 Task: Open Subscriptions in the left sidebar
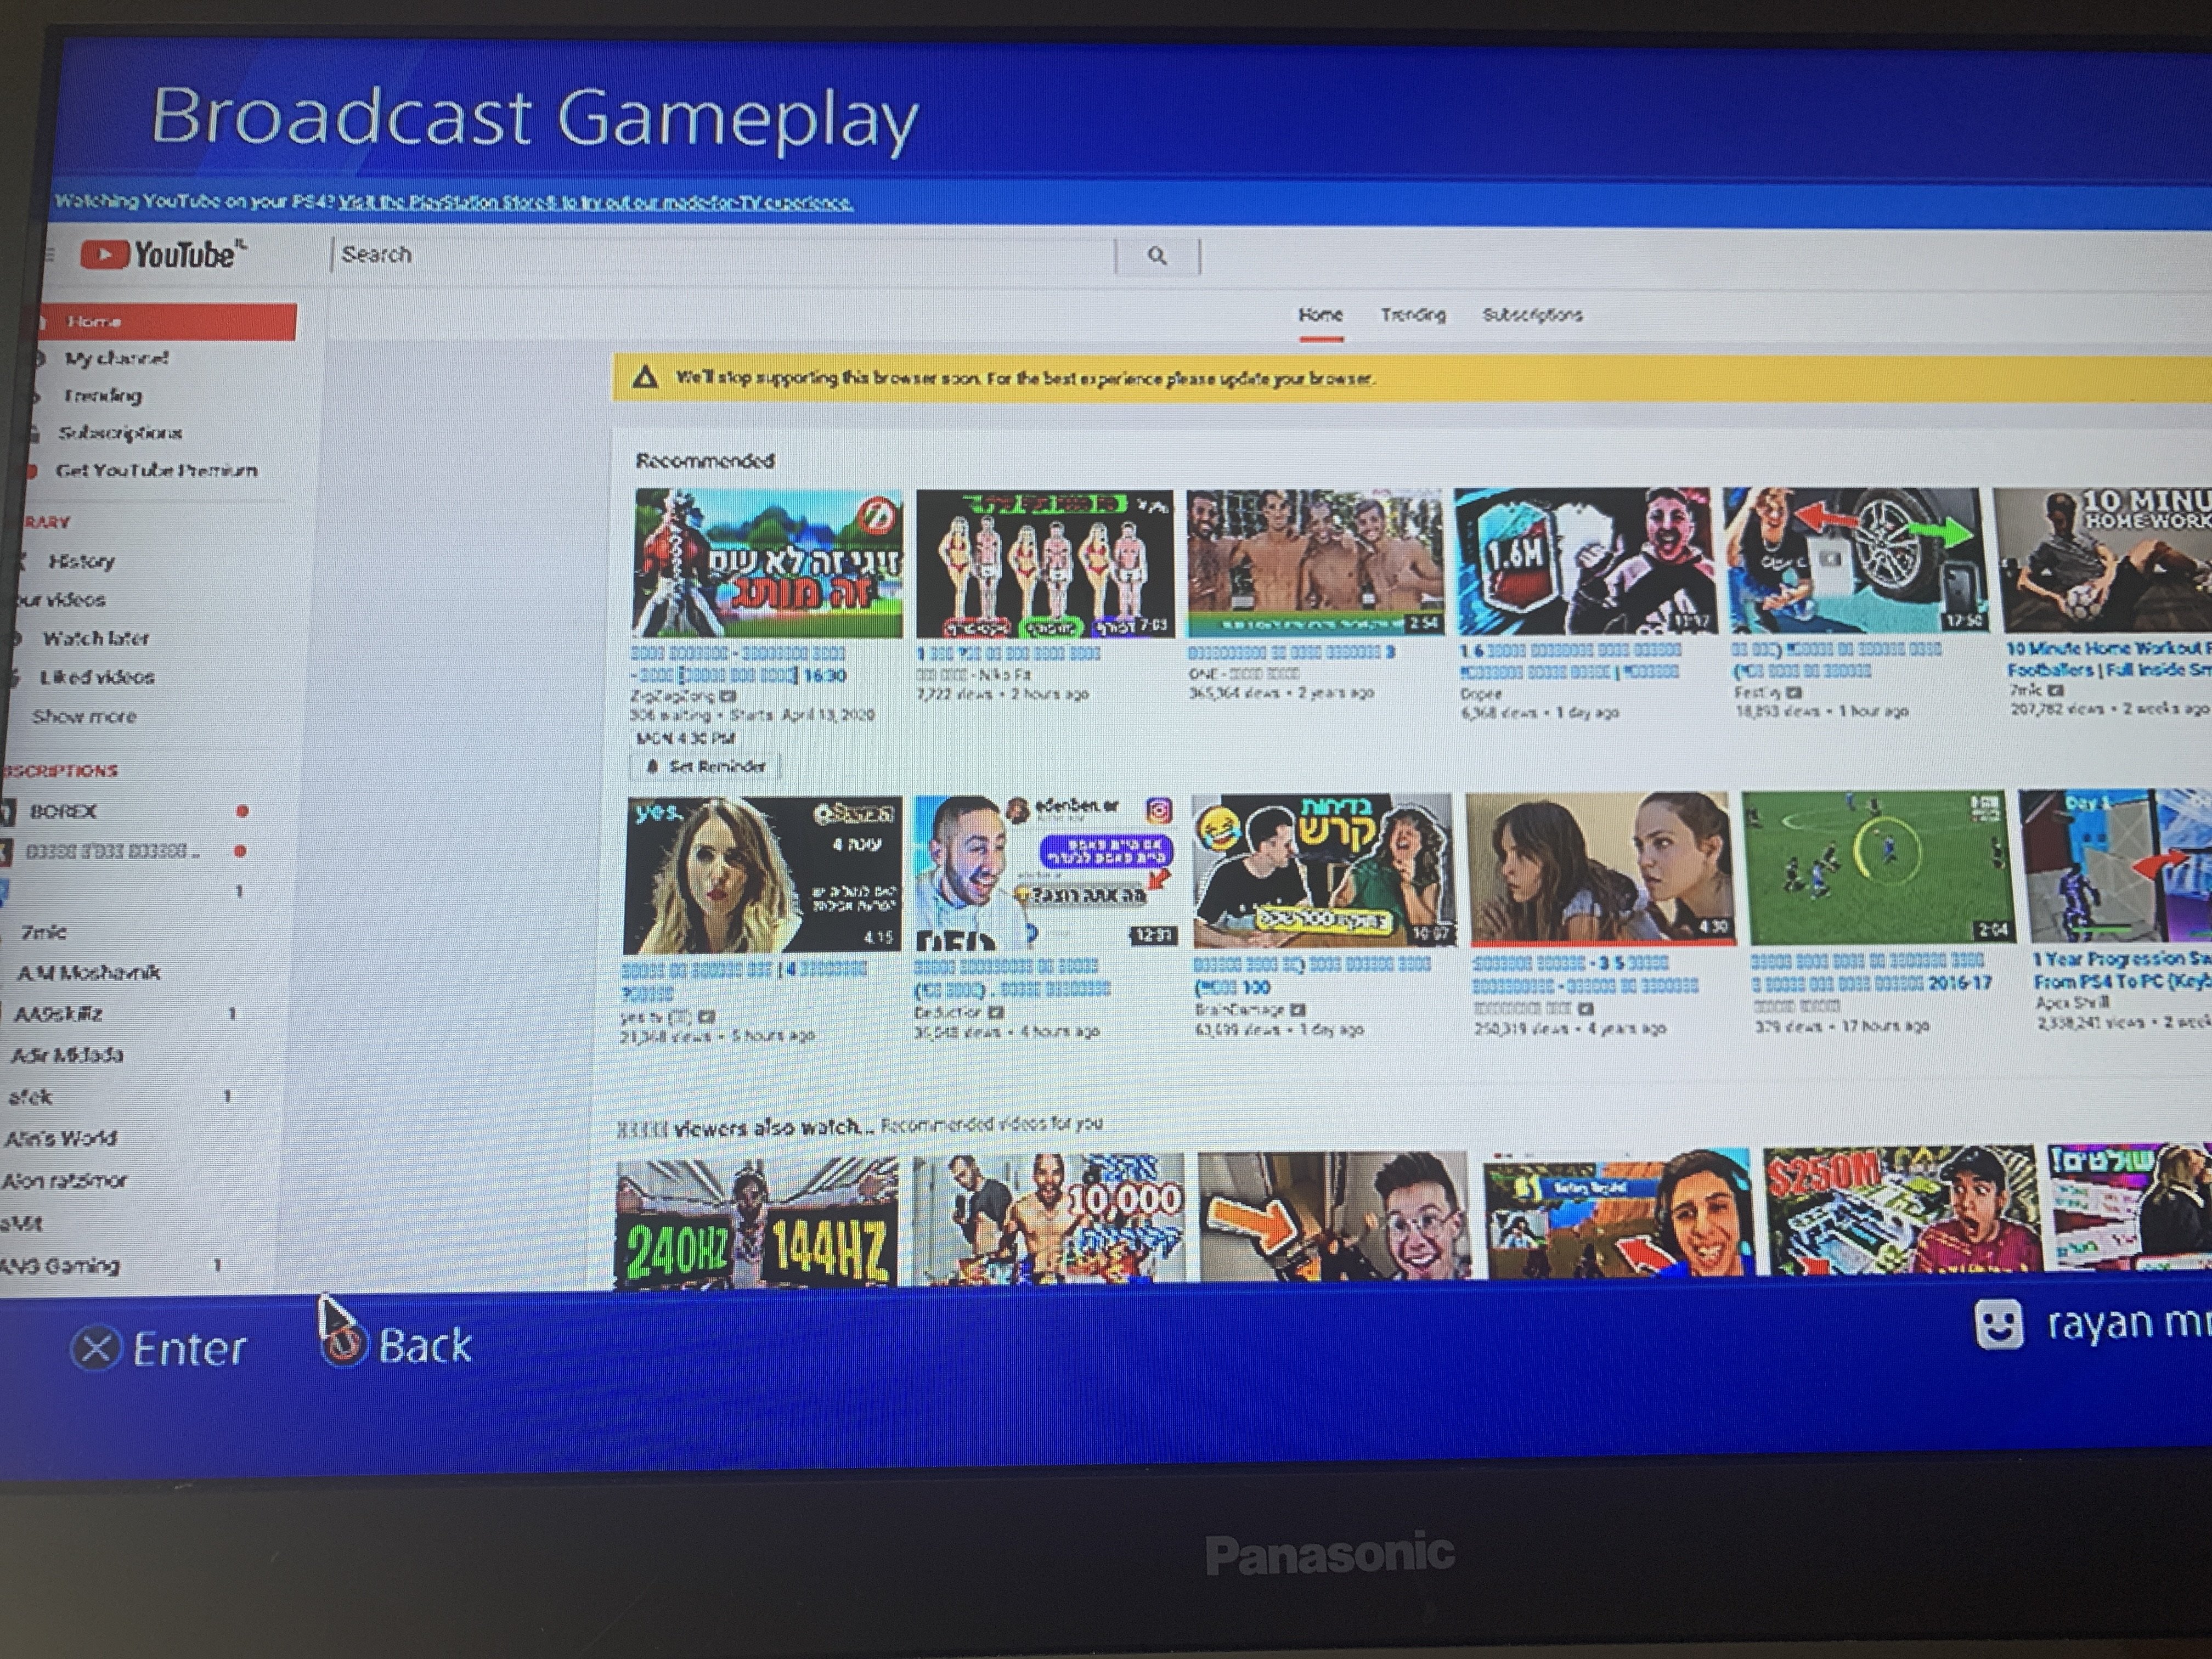click(x=119, y=433)
